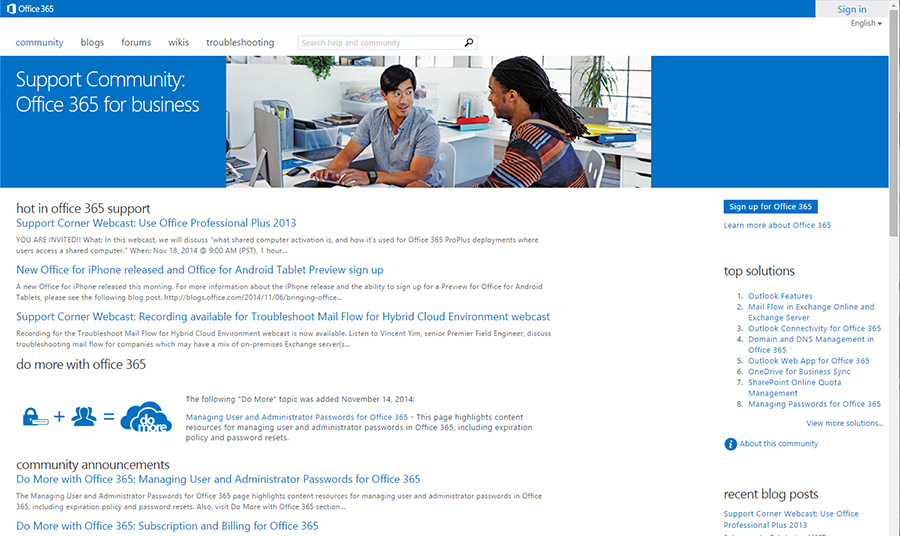Open the English language dropdown
Viewport: 900px width, 536px height.
(x=866, y=24)
